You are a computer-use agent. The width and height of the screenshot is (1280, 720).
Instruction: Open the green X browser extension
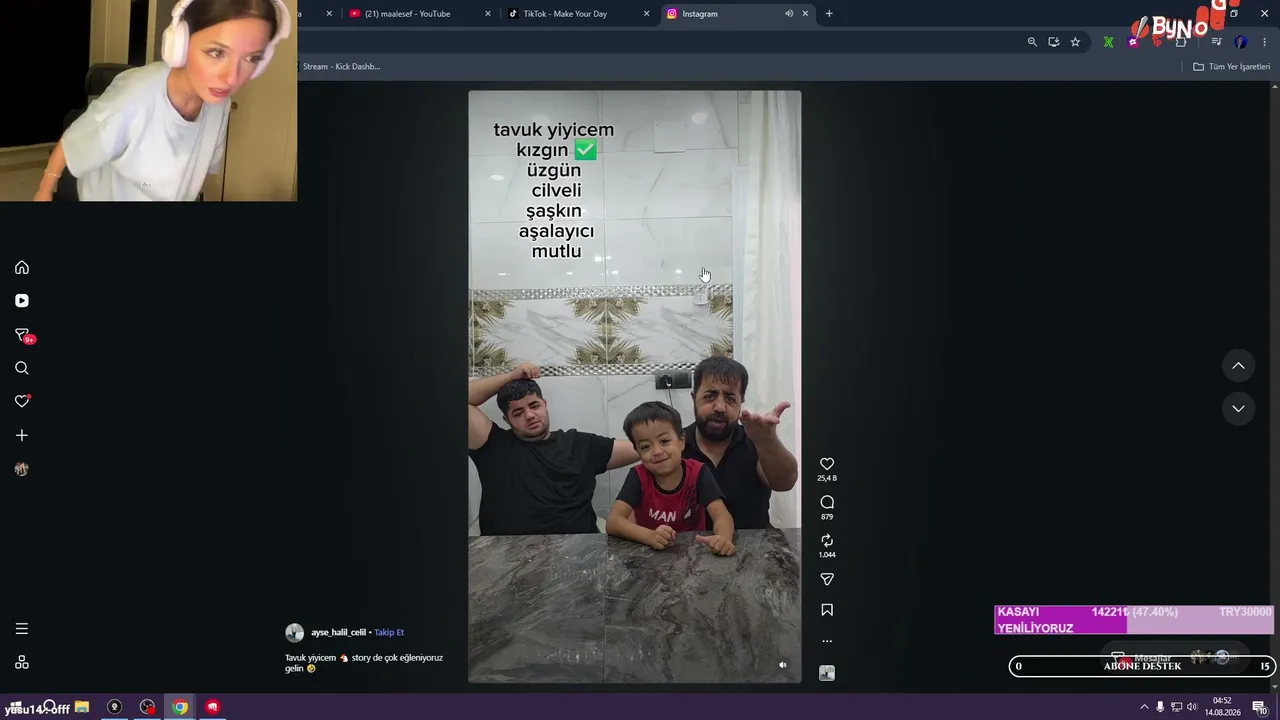[x=1108, y=42]
